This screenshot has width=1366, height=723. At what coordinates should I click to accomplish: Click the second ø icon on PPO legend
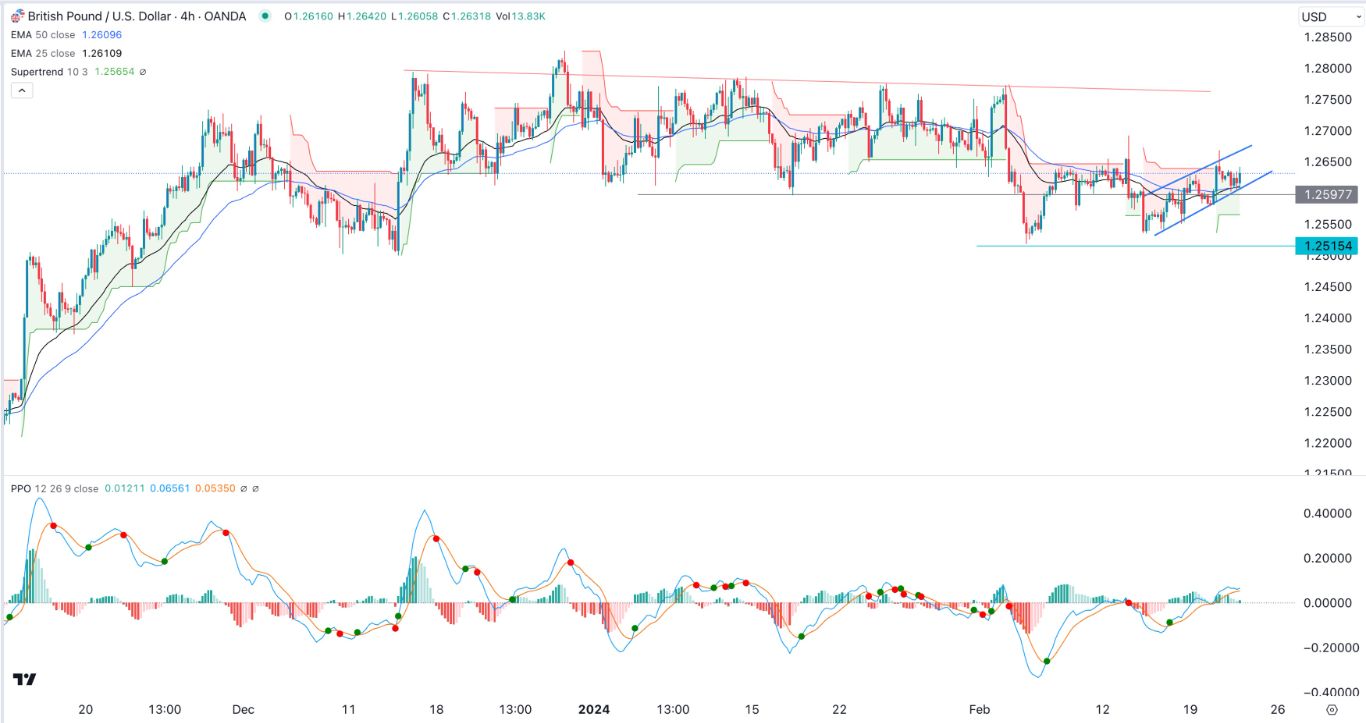tap(256, 489)
